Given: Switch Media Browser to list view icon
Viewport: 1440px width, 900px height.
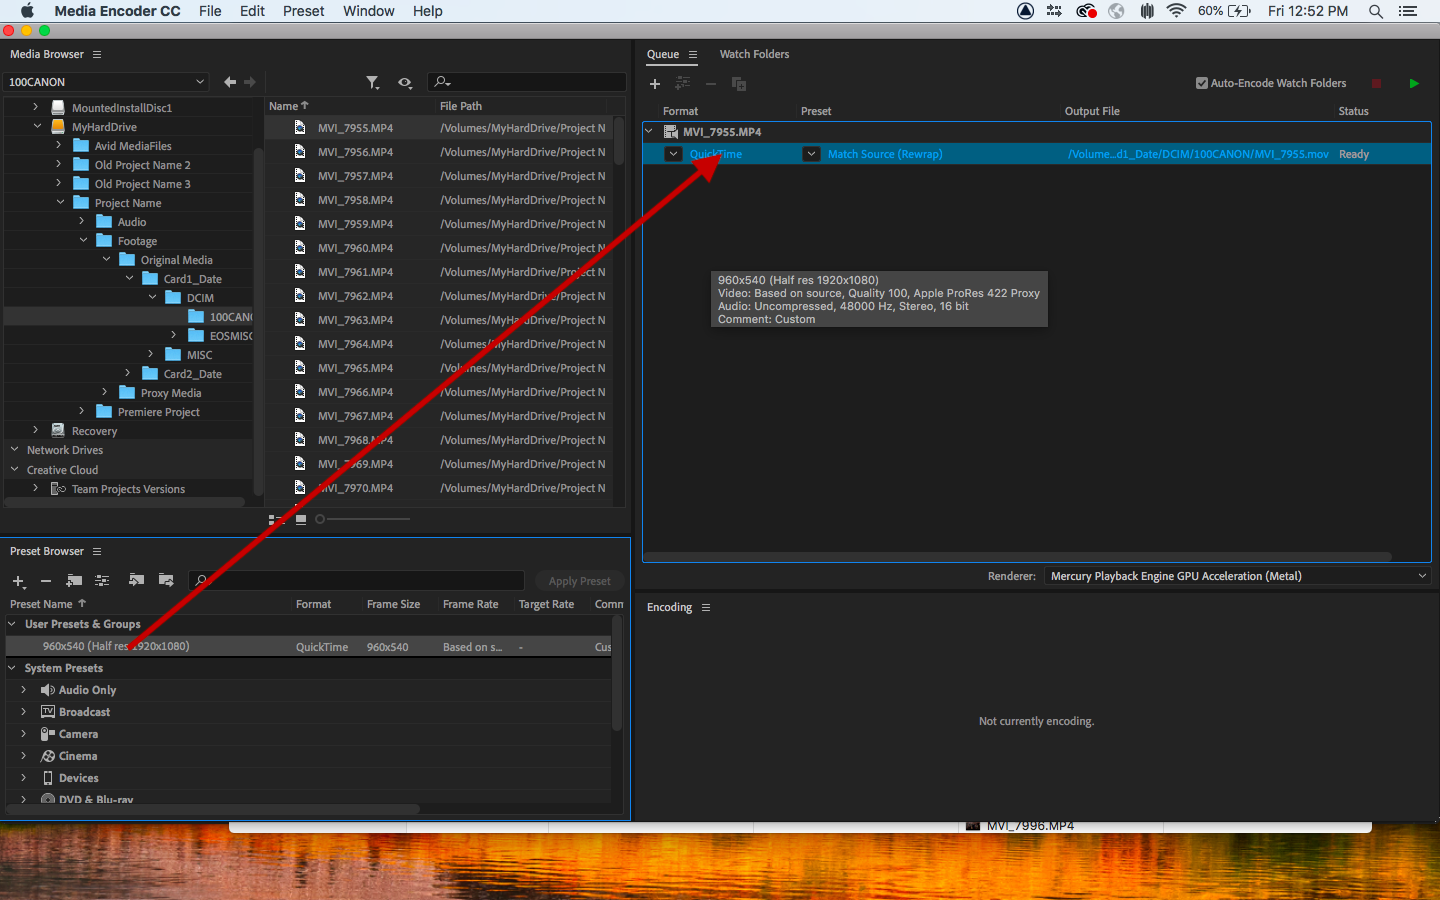Looking at the screenshot, I should point(277,519).
